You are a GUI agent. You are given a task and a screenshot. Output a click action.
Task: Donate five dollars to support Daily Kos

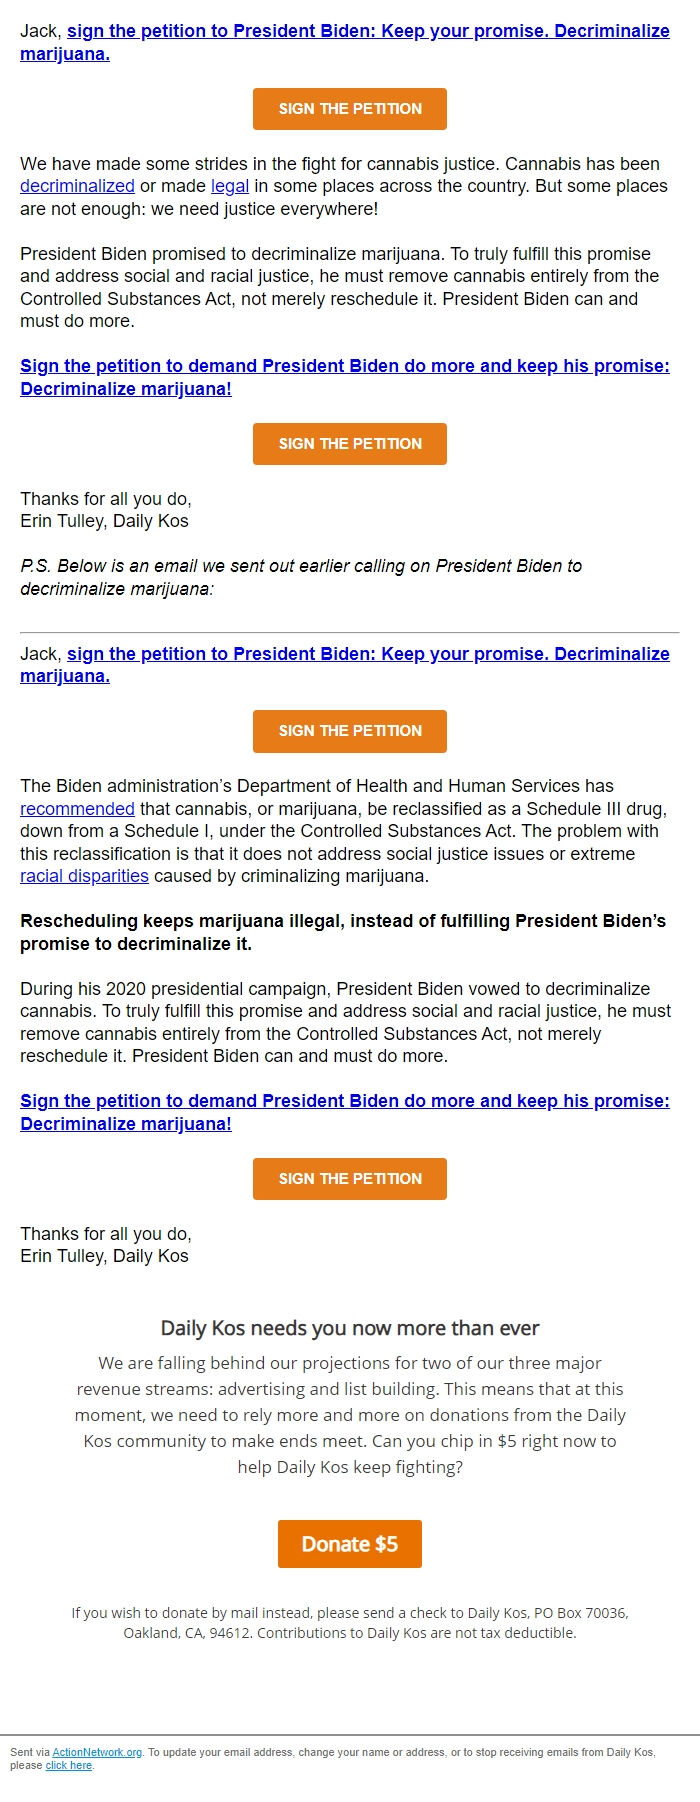[349, 1543]
